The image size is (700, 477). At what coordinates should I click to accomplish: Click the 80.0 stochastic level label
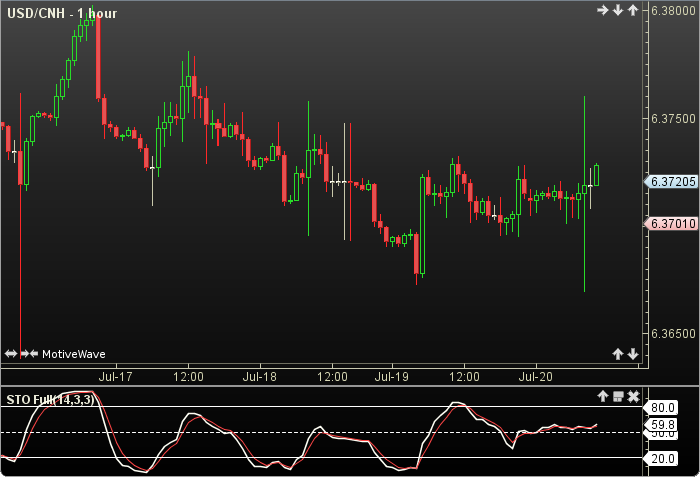click(661, 407)
